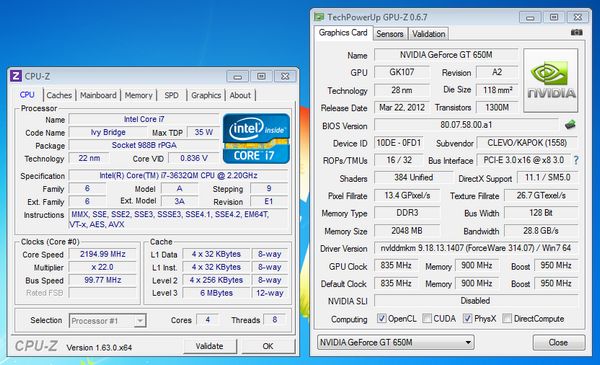Click the CPU-Z app icon in title bar
Screen dimensions: 600x365
coord(15,76)
